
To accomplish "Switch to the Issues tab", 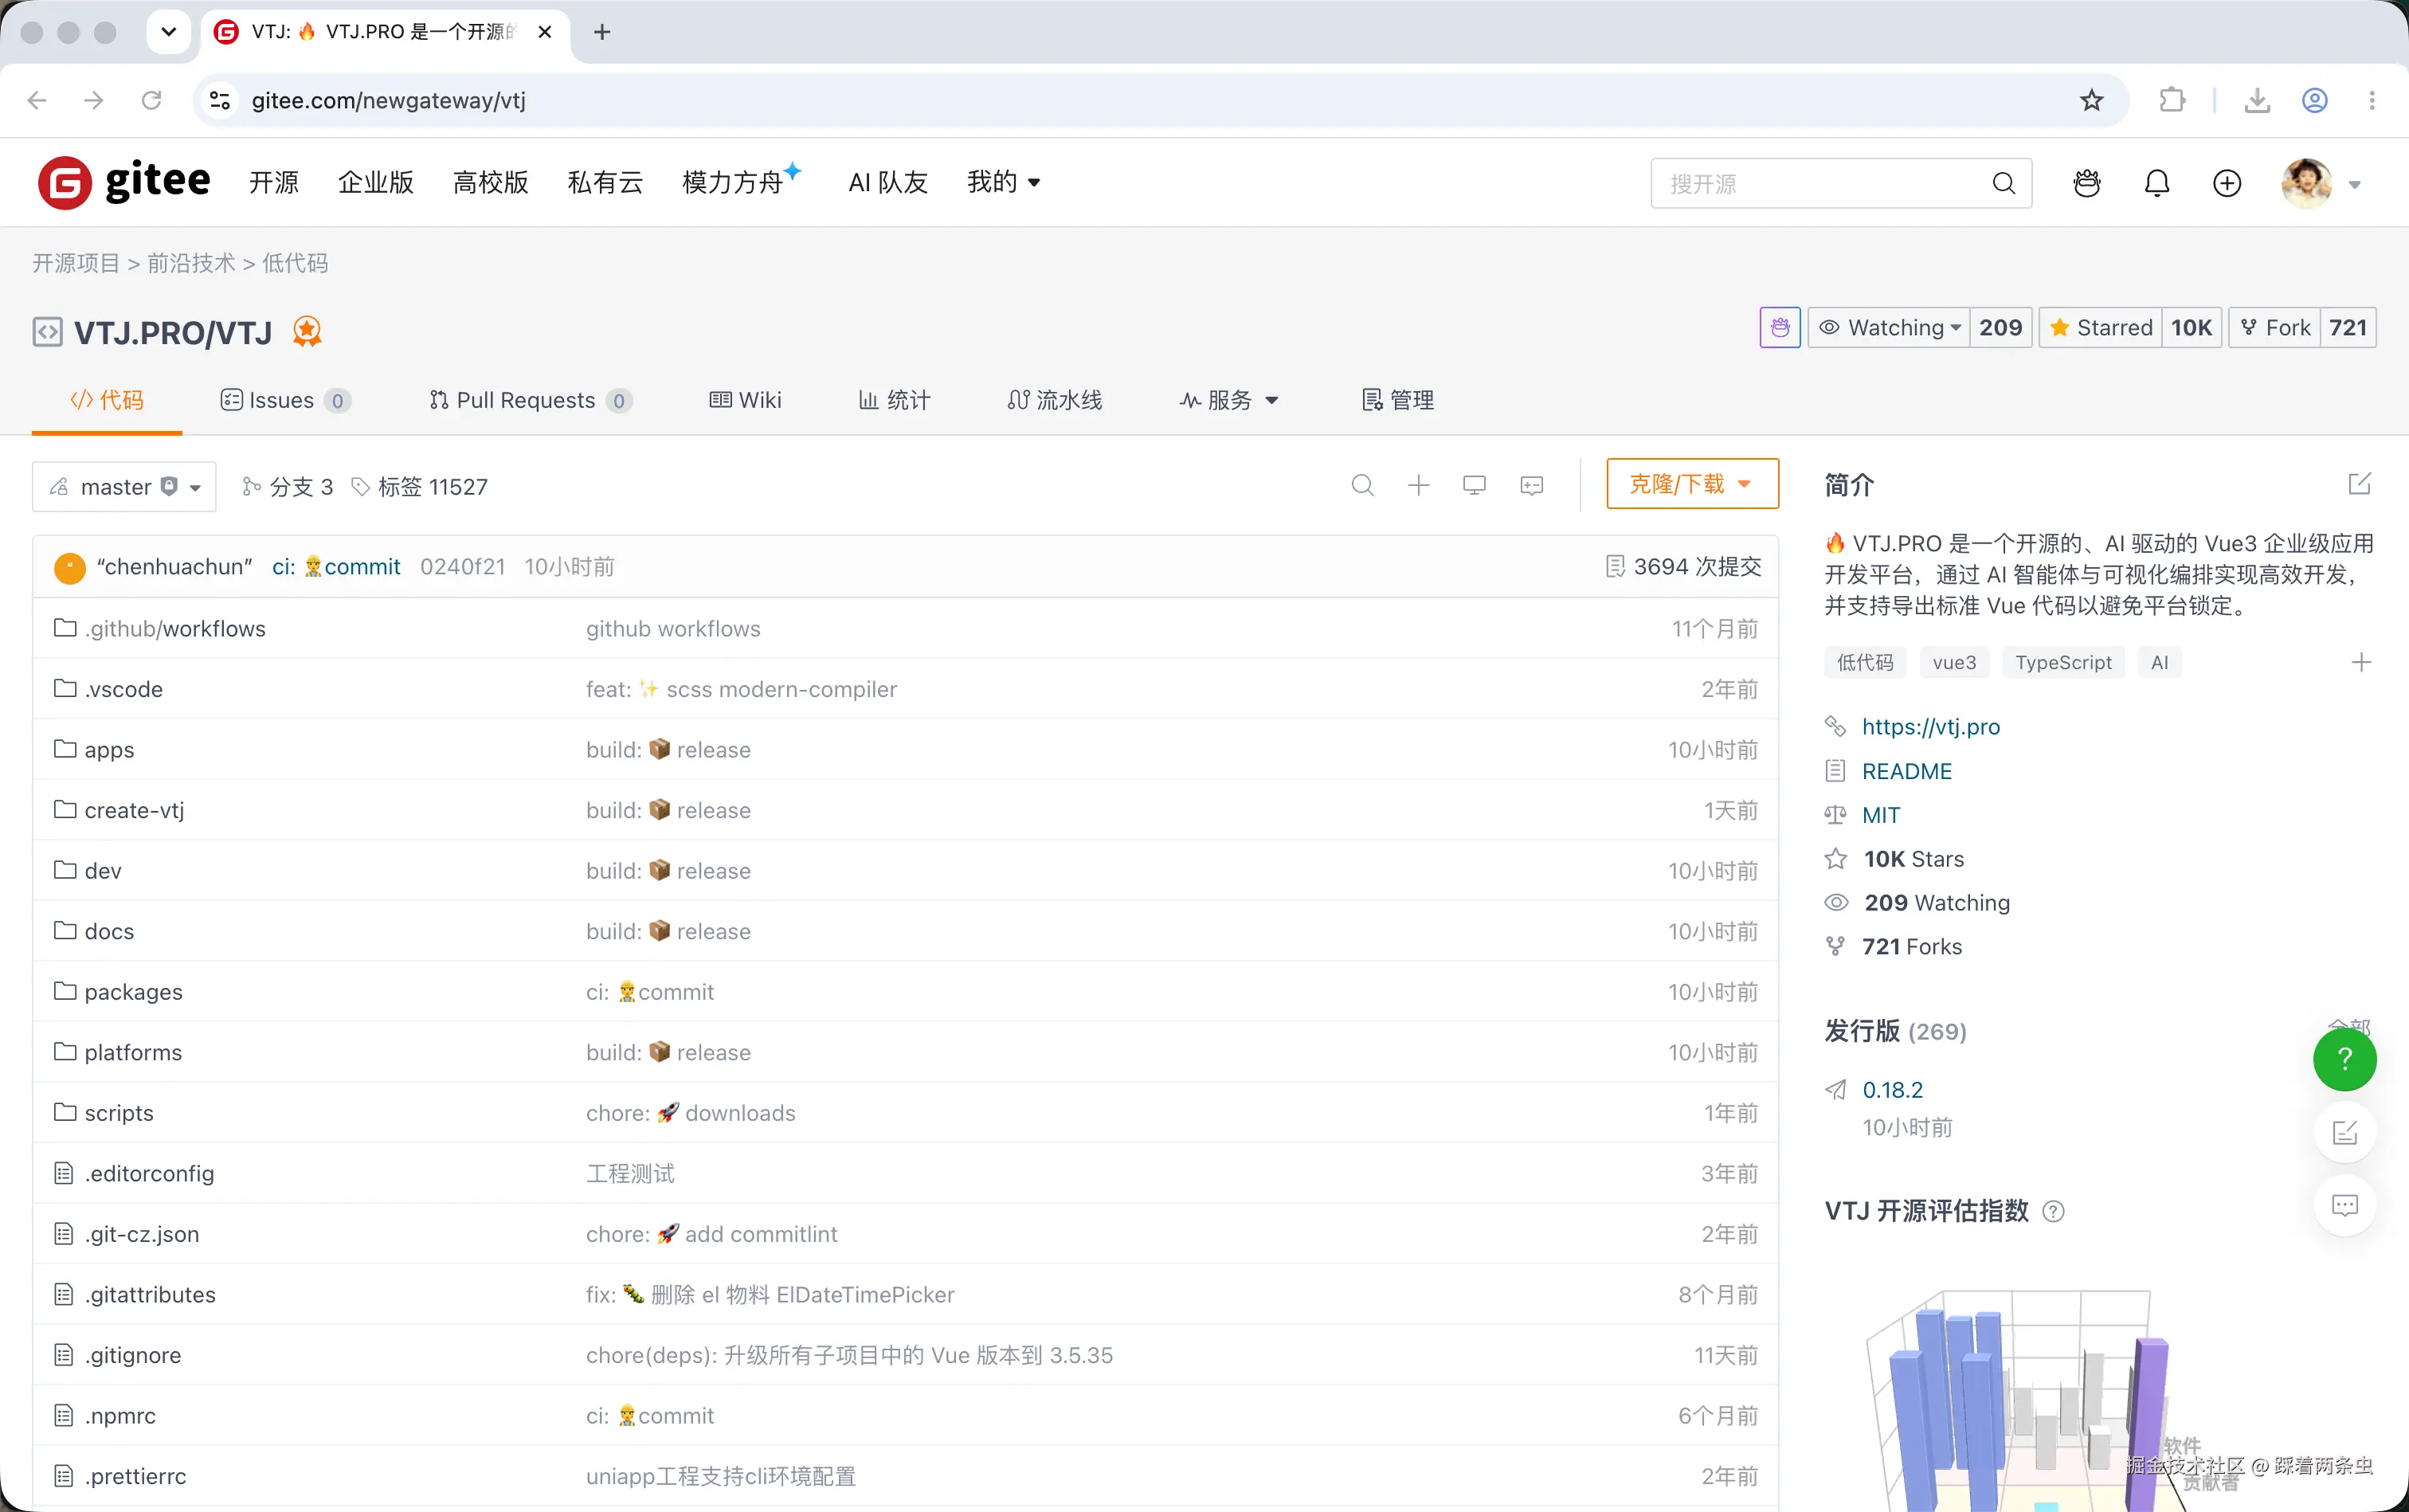I will 285,400.
